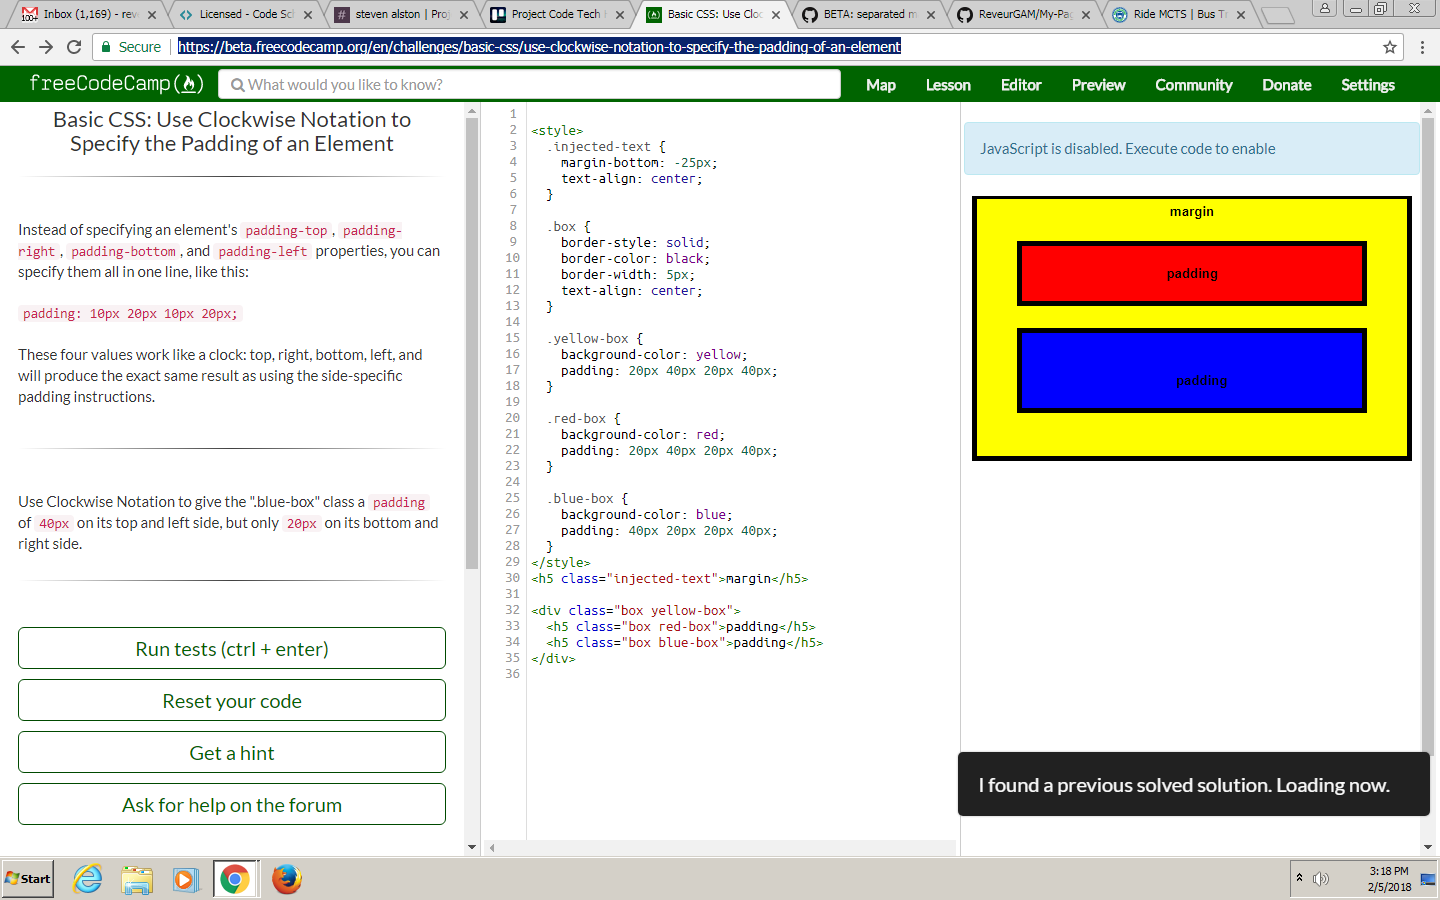Viewport: 1440px width, 900px height.
Task: Click the 'margin' heading in the preview
Action: [x=1192, y=211]
